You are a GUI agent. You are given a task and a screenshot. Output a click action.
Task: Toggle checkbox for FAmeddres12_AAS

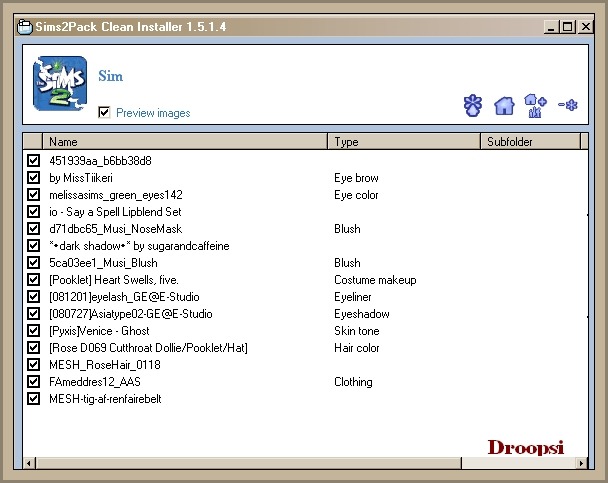[33, 381]
